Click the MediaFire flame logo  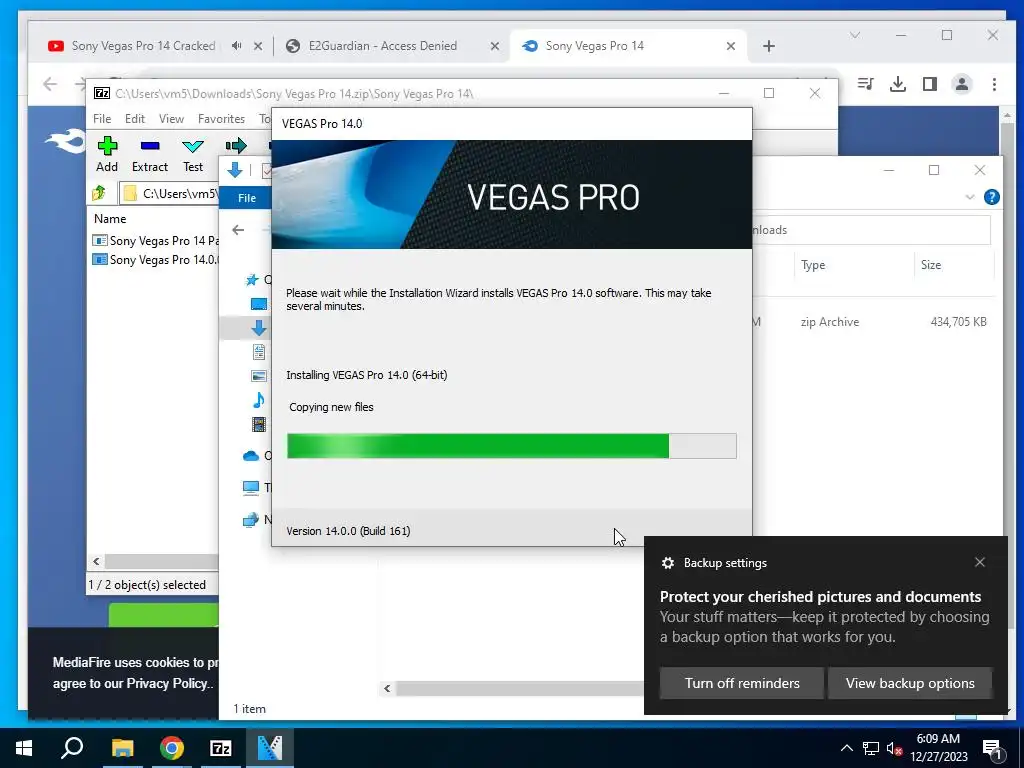click(65, 140)
